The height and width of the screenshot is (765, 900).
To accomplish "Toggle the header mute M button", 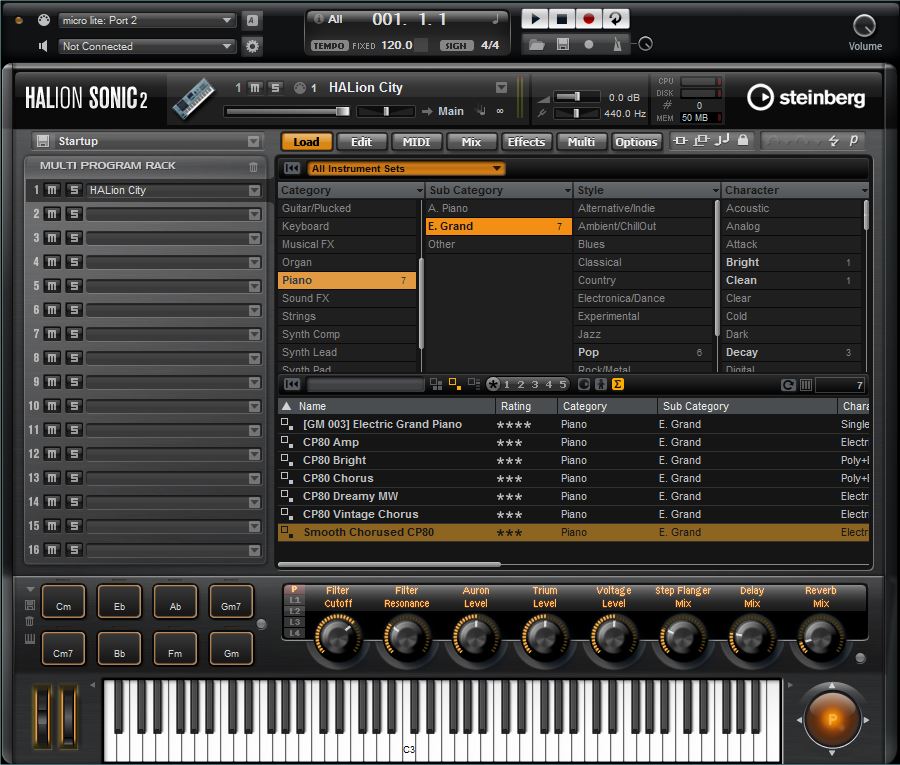I will tap(255, 88).
